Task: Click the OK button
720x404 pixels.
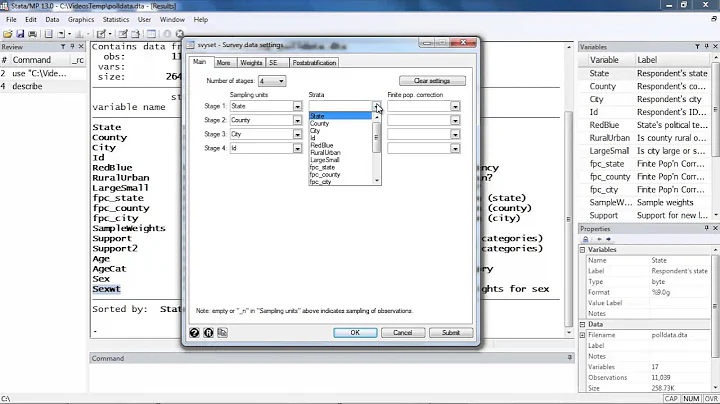Action: (355, 332)
